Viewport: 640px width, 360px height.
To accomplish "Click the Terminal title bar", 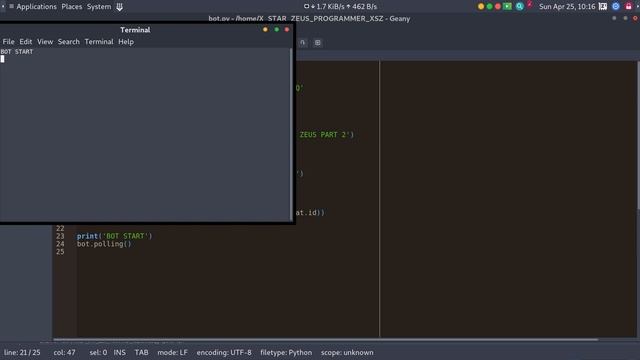I will coord(135,30).
